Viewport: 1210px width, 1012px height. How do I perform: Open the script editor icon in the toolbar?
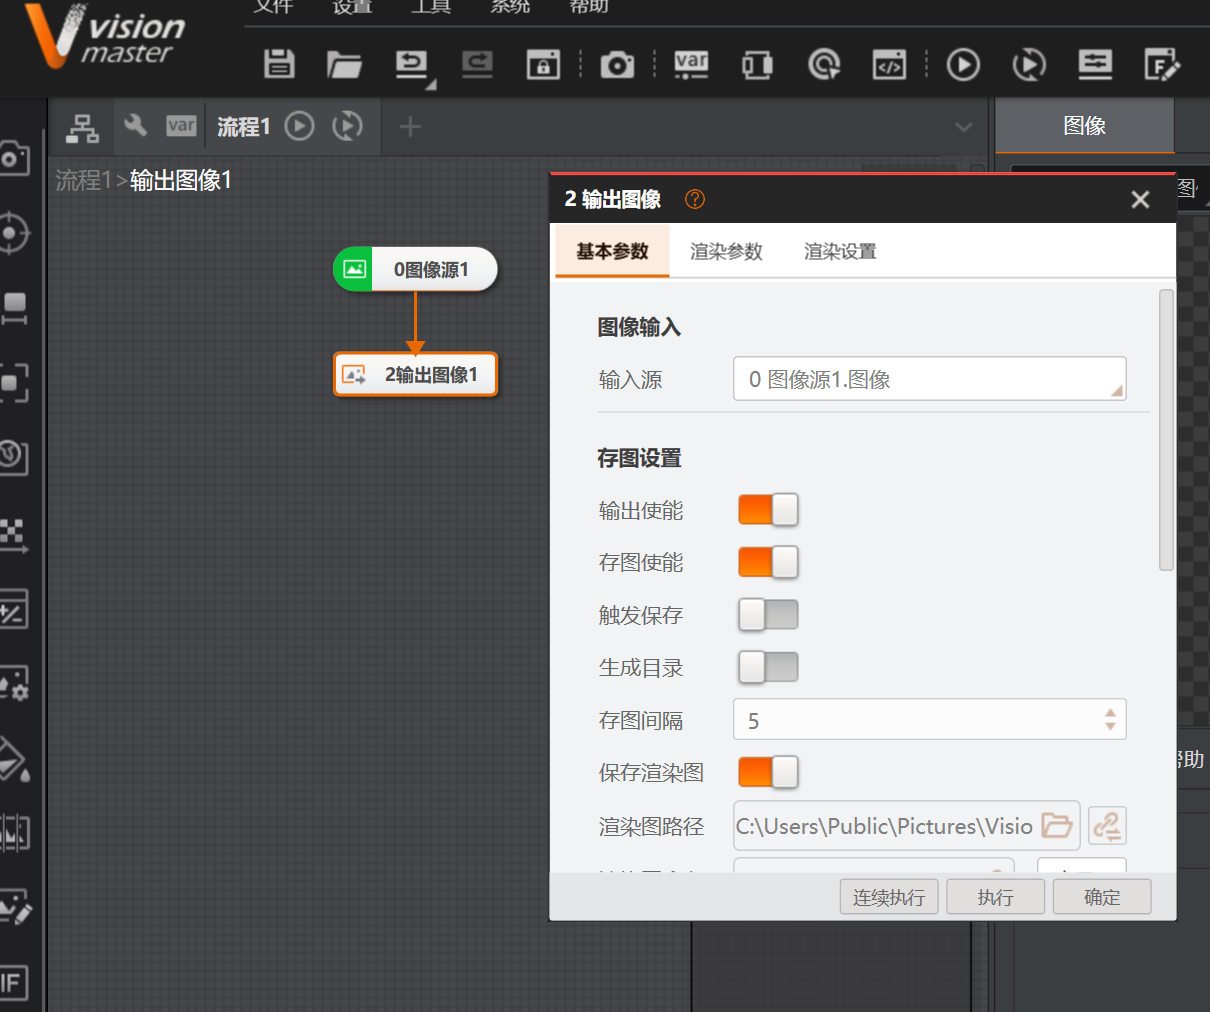click(889, 64)
